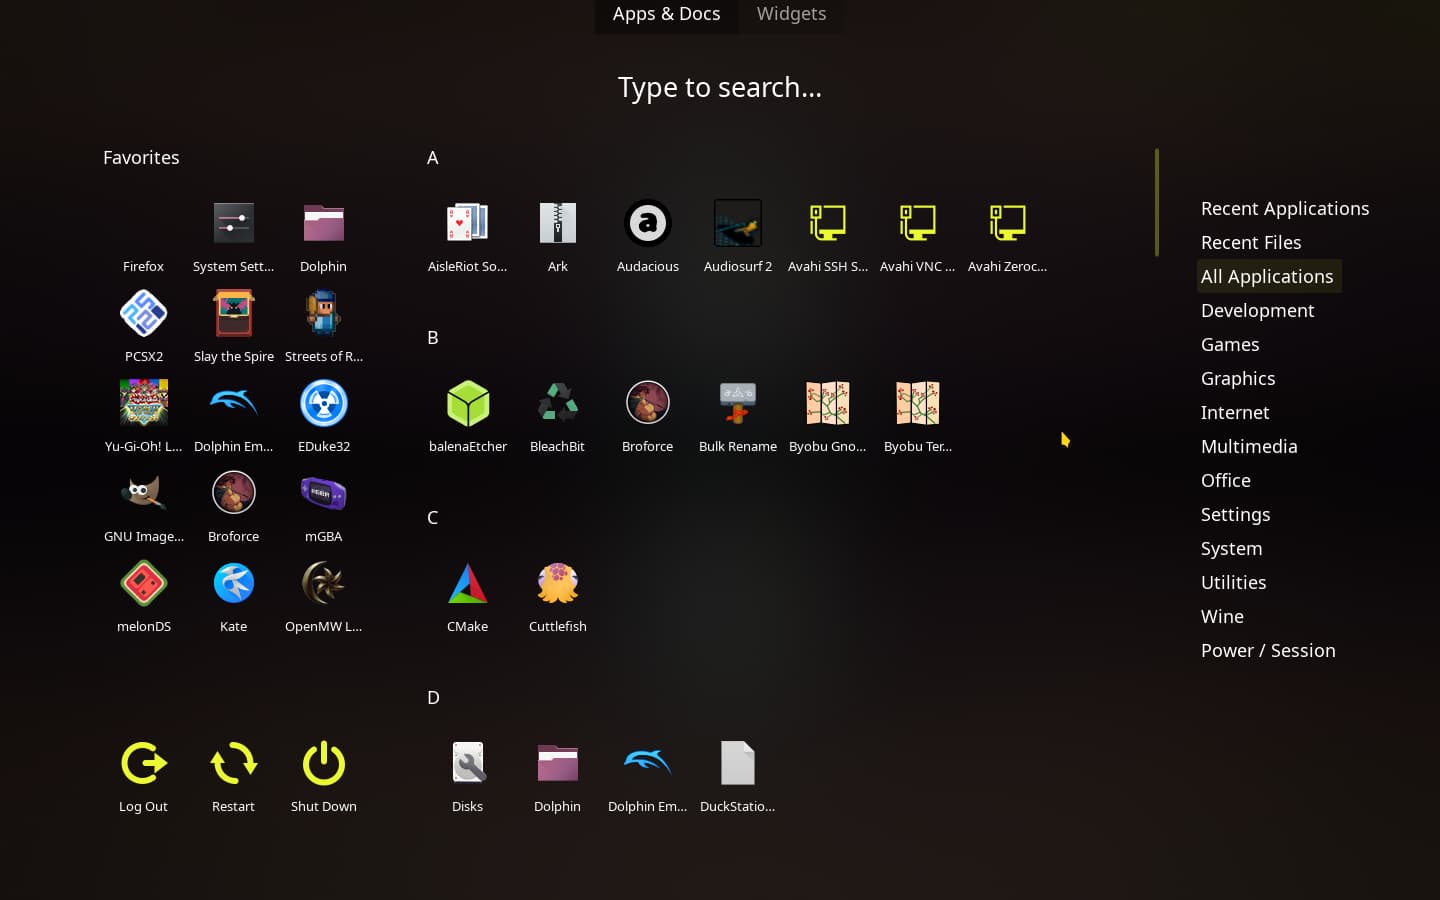Viewport: 1440px width, 900px height.
Task: Open melonDS emulator
Action: tap(143, 597)
